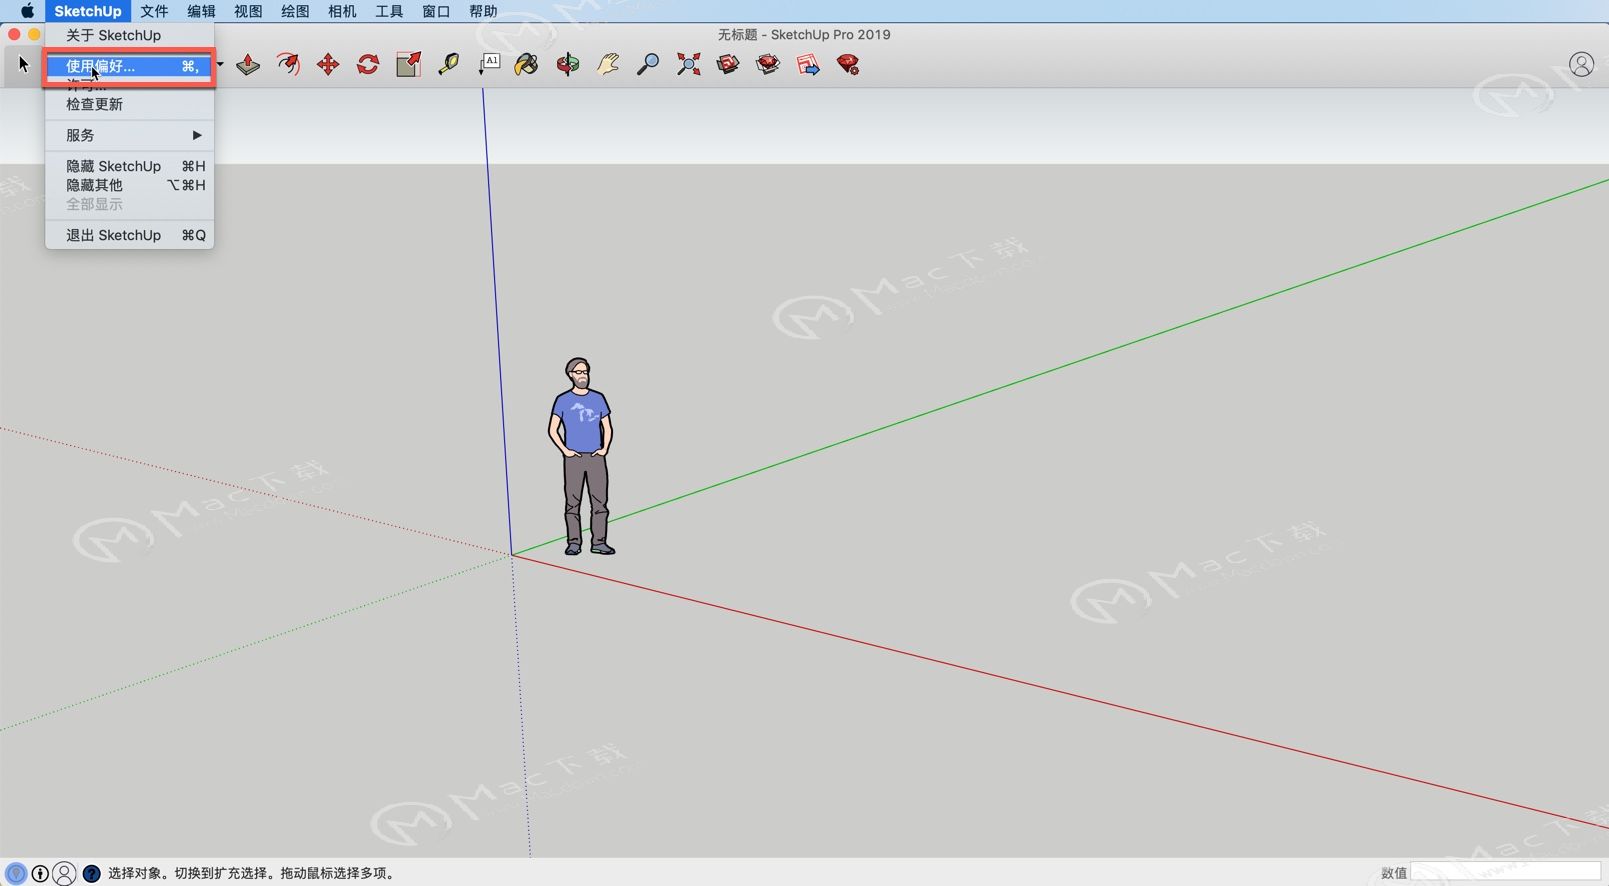
Task: Open the 帮助 menu
Action: tap(483, 11)
